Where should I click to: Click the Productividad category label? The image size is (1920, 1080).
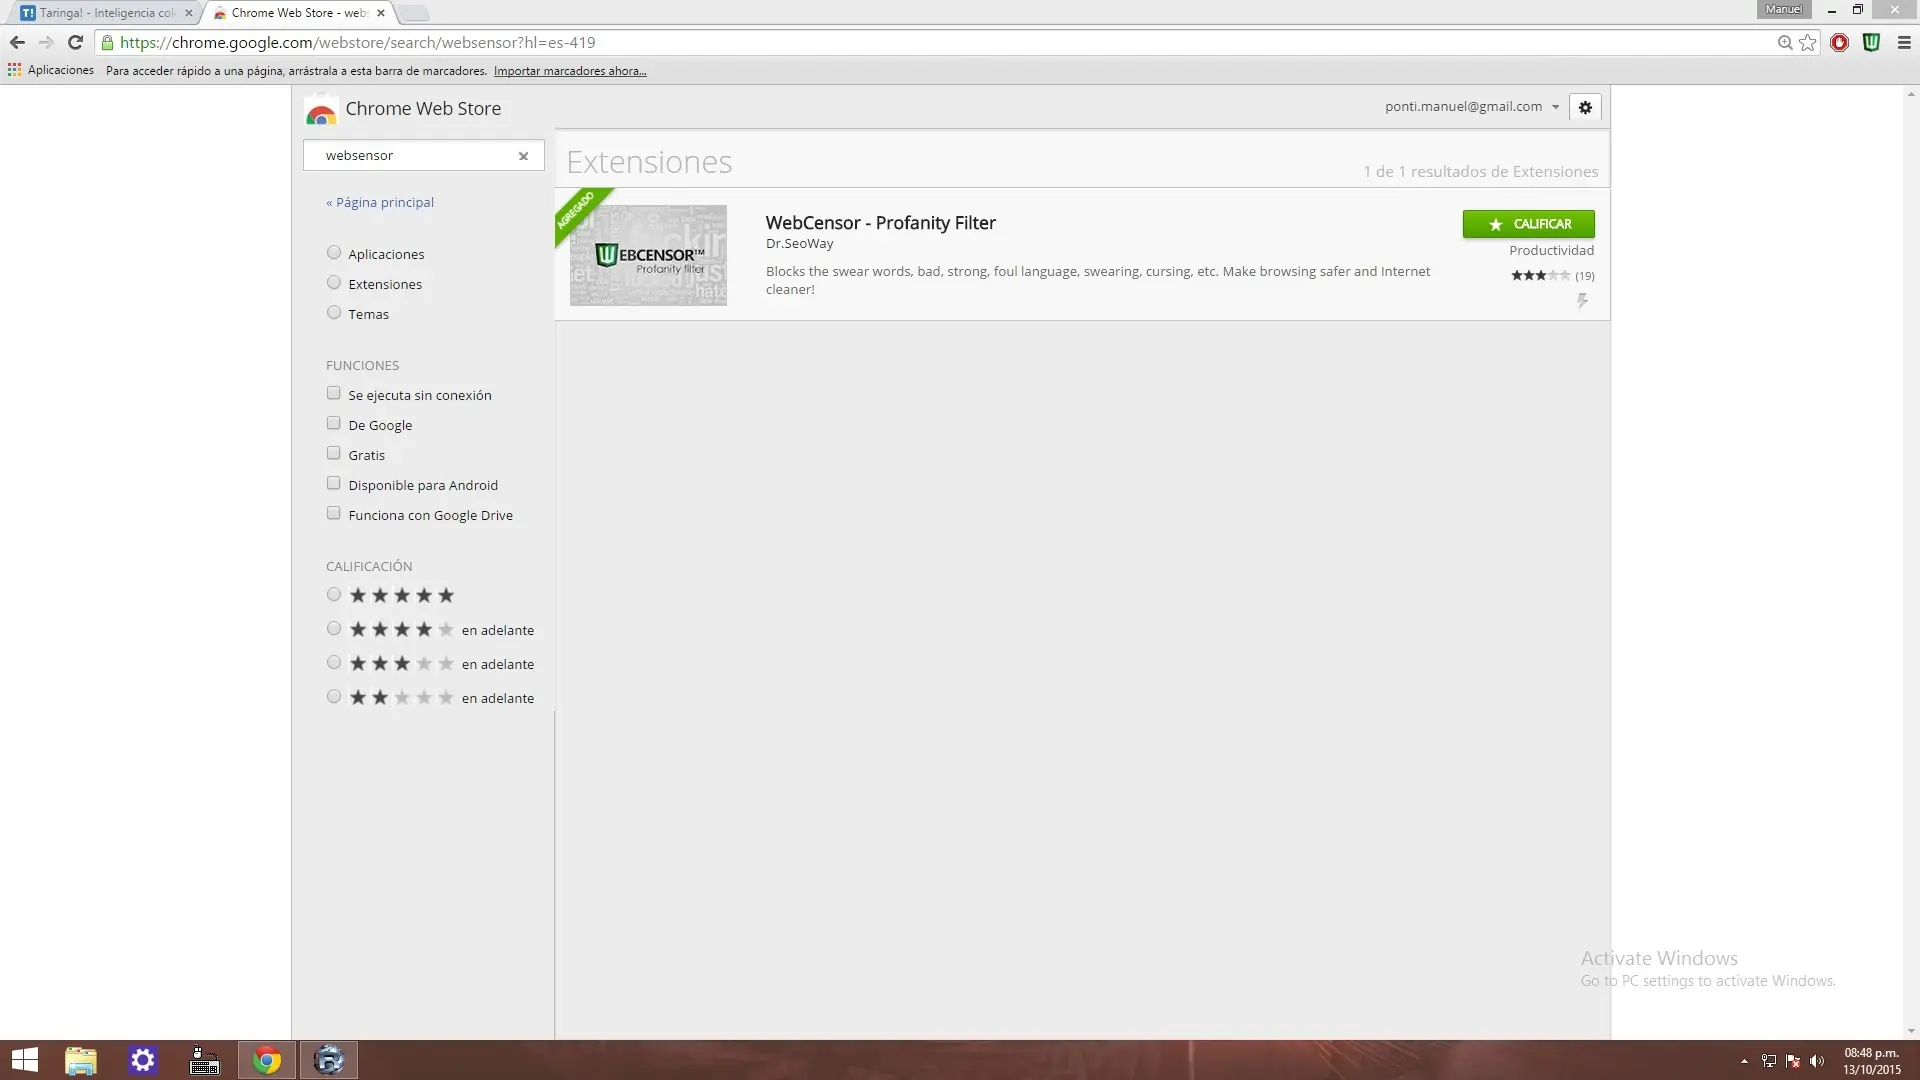1551,251
